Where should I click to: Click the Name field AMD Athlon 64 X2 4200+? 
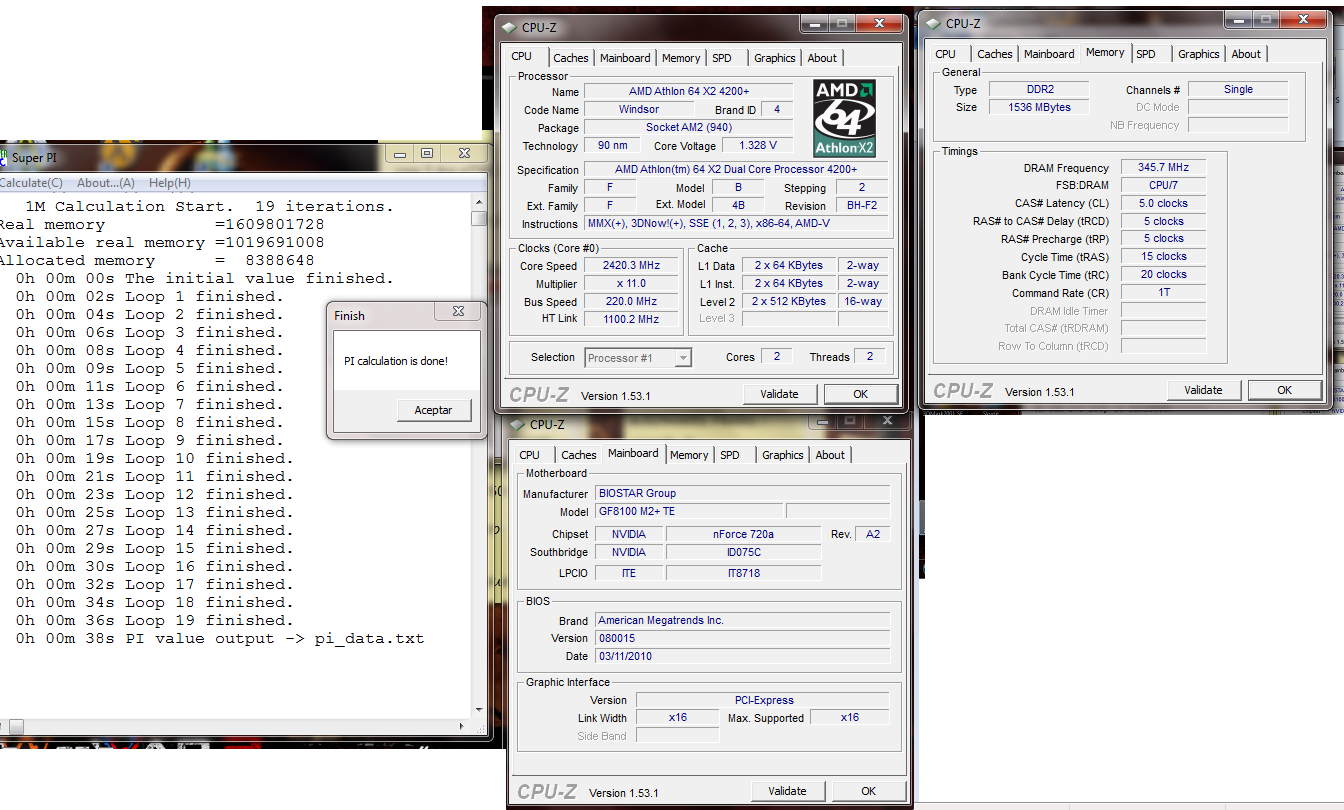tap(689, 91)
